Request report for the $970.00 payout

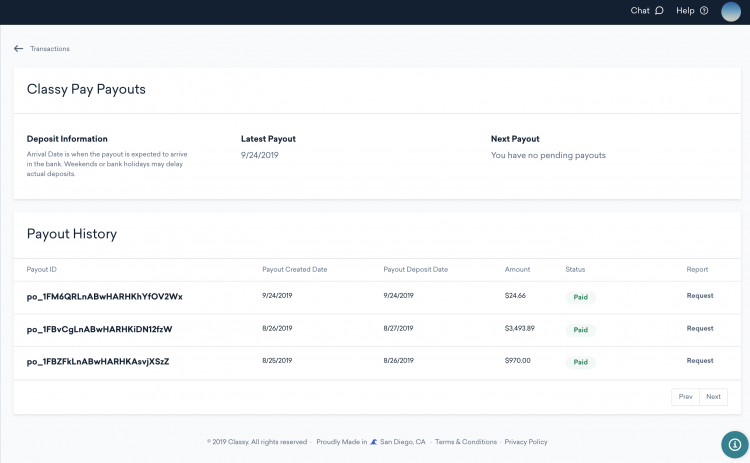coord(700,361)
